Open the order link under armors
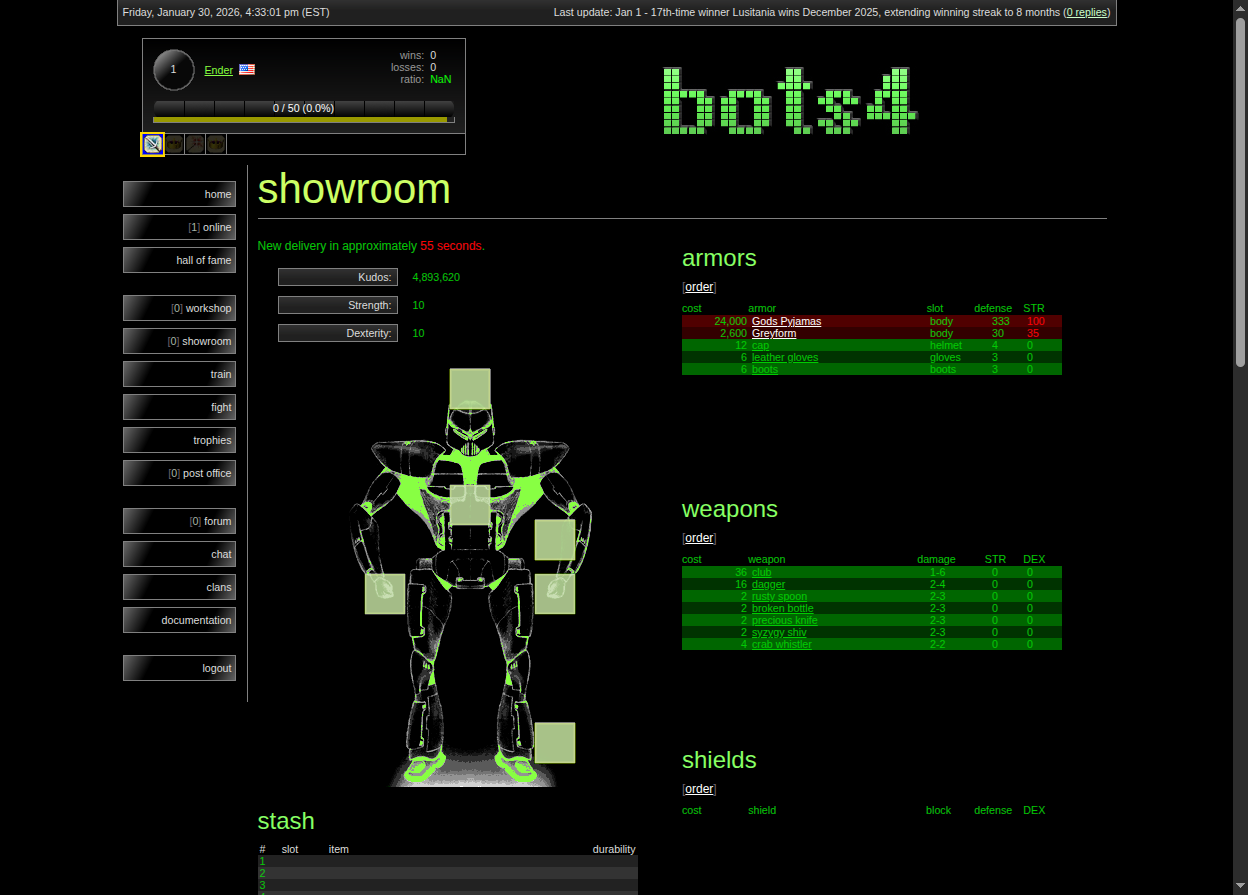The image size is (1248, 895). [699, 287]
